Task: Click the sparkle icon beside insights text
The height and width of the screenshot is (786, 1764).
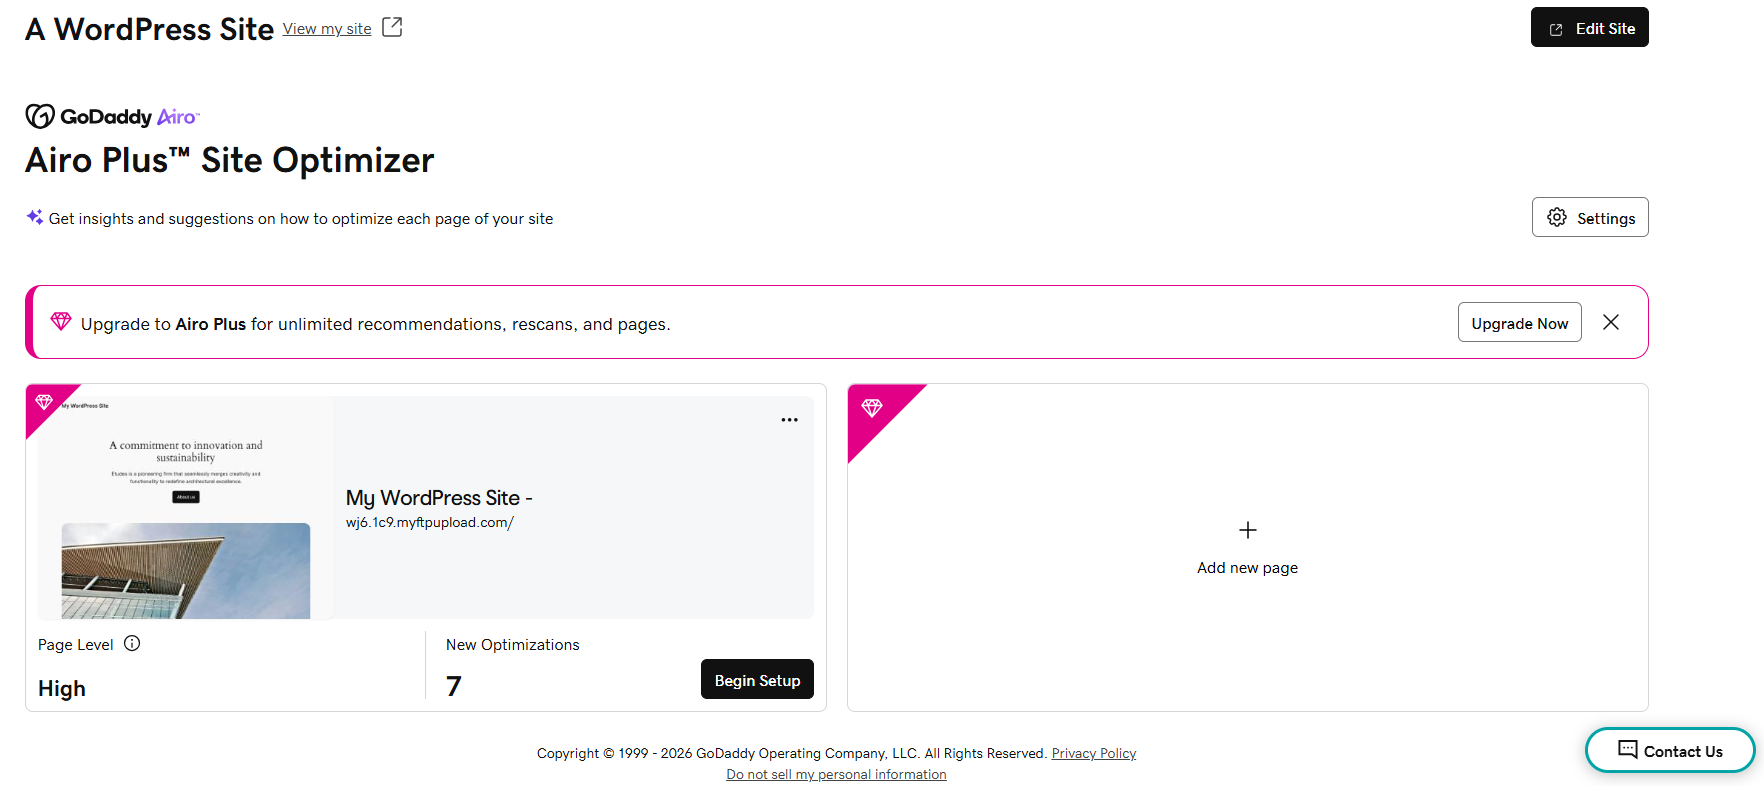Action: pos(35,217)
